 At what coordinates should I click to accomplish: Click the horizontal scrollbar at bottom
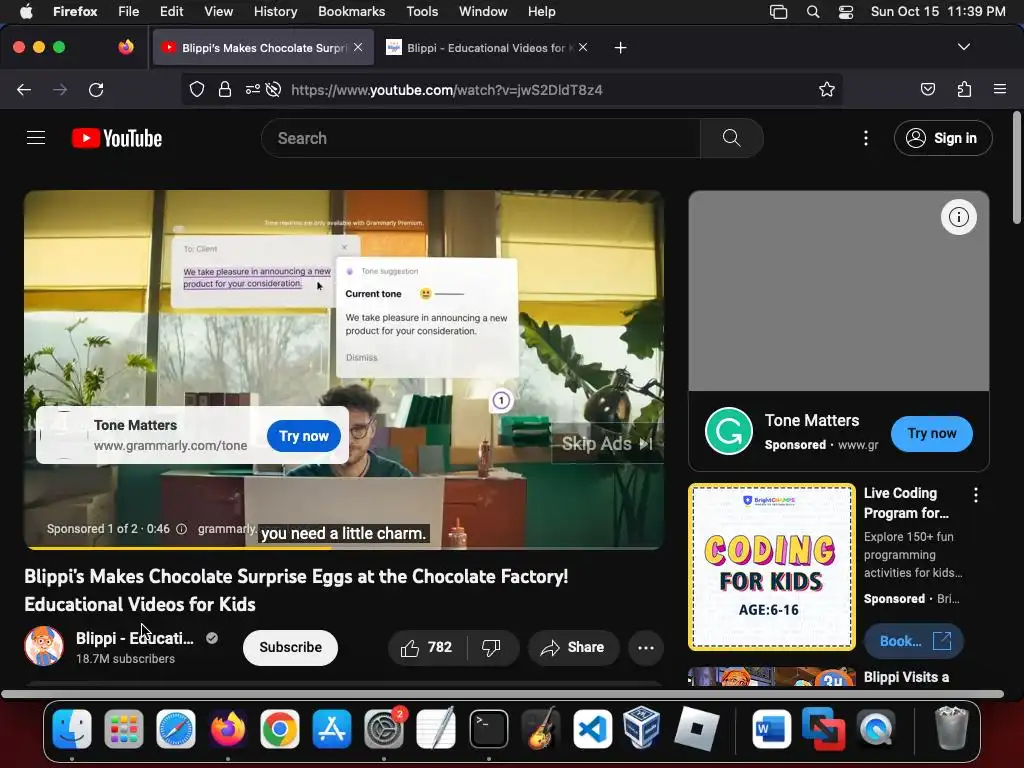(502, 694)
